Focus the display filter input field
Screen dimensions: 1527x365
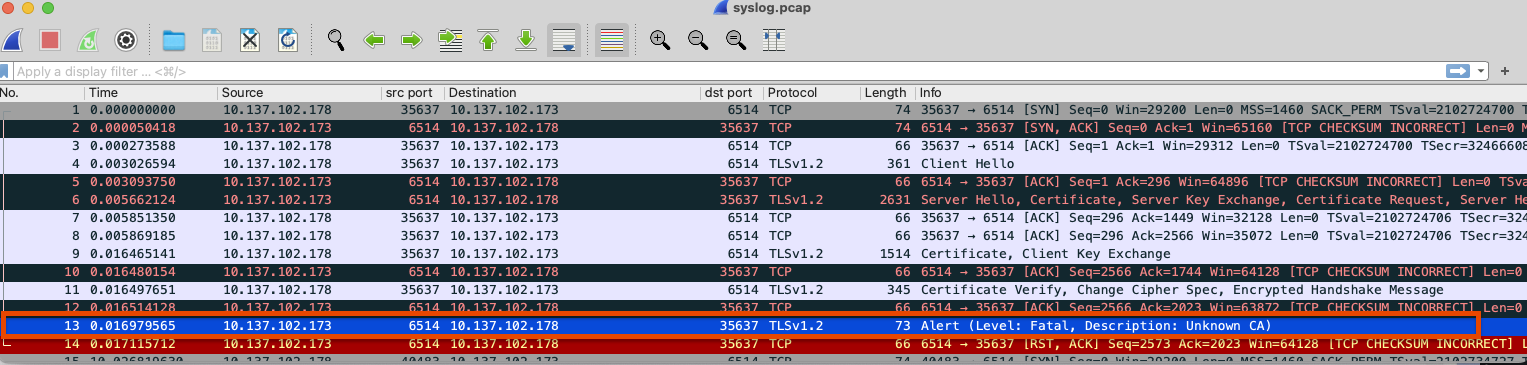click(728, 71)
